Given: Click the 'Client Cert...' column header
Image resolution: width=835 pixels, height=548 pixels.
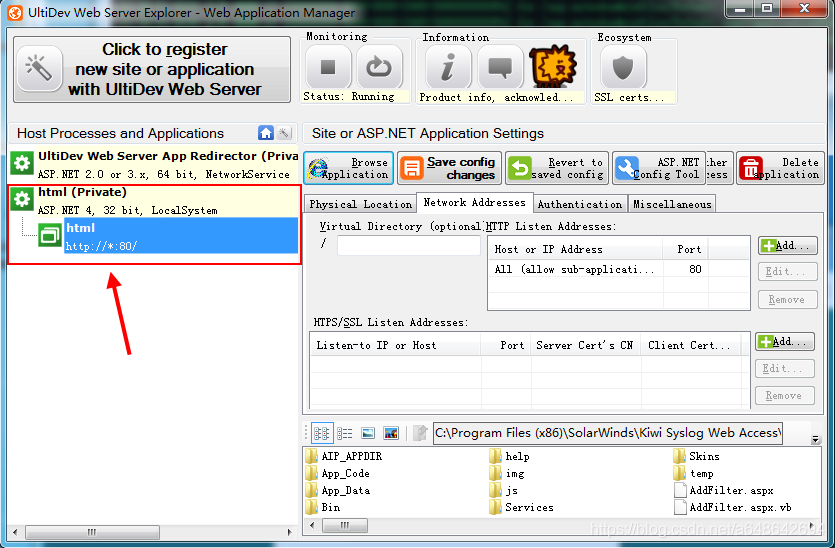Looking at the screenshot, I should pyautogui.click(x=691, y=345).
